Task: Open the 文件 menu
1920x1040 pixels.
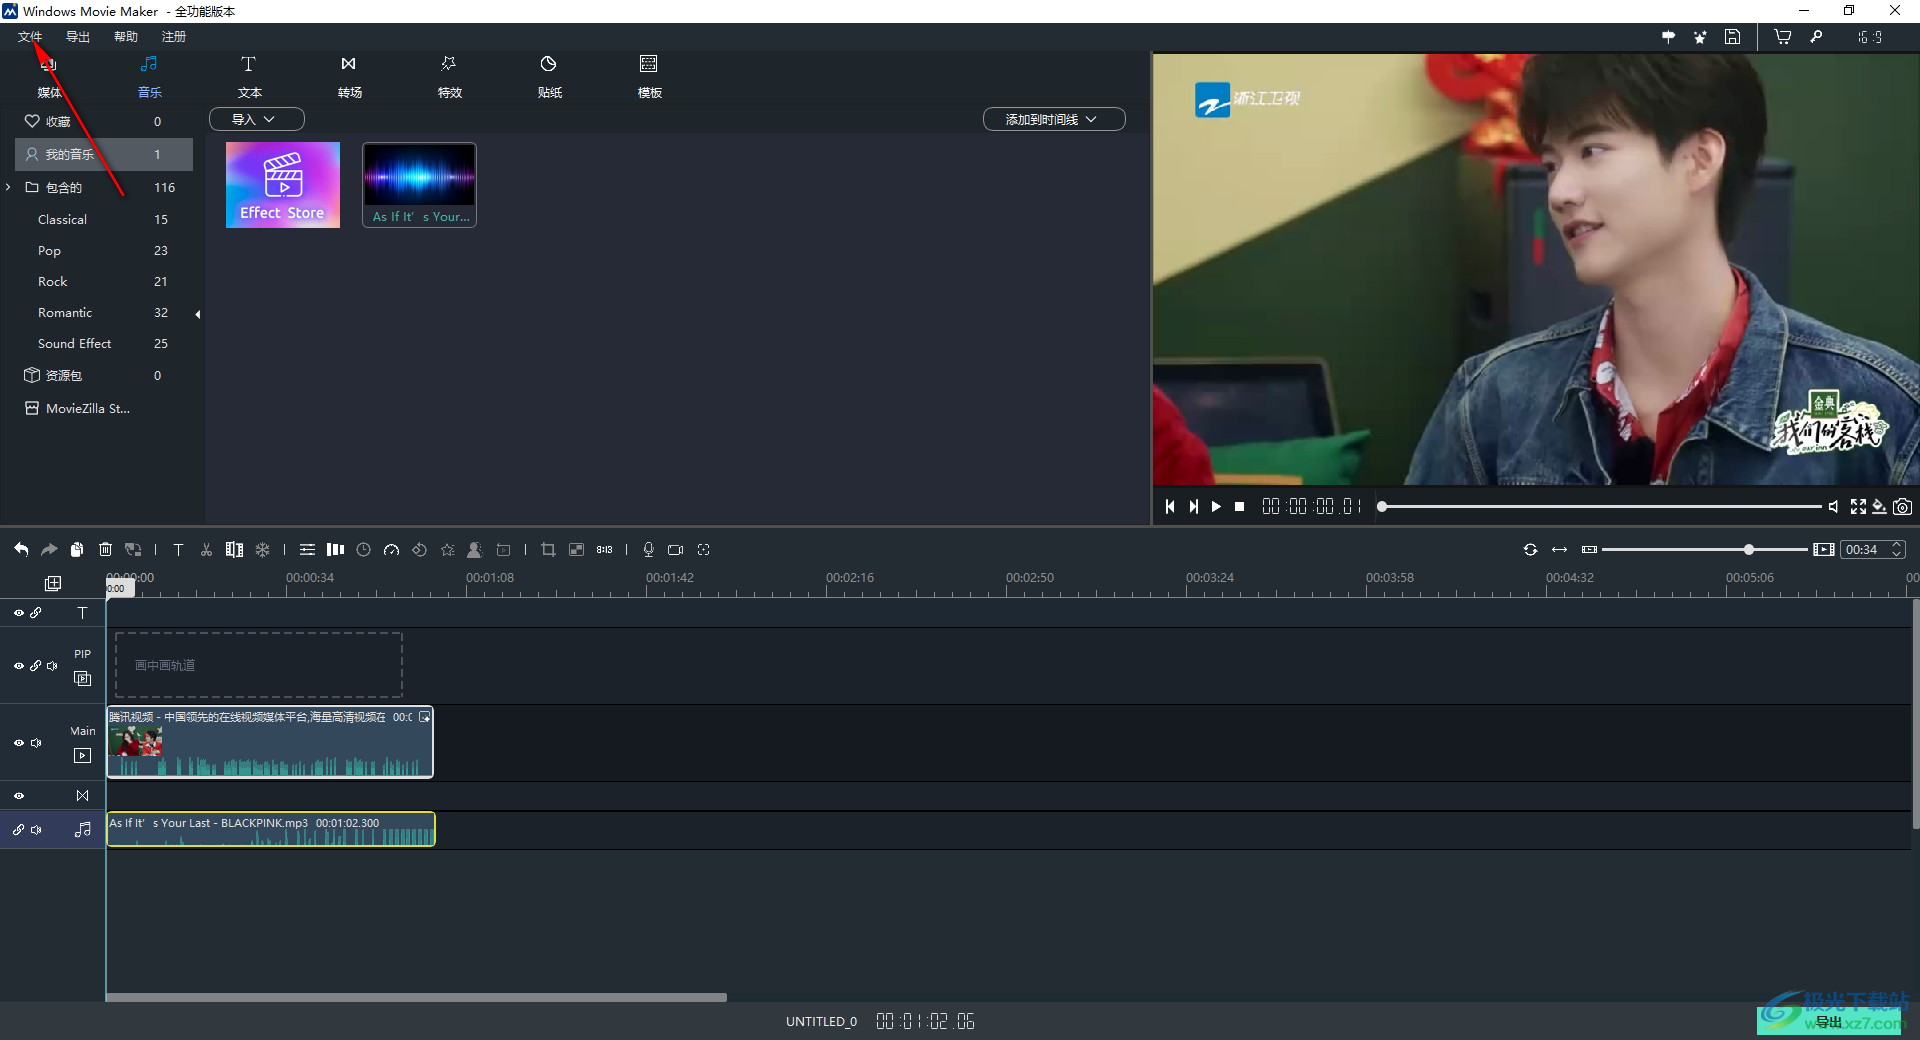Action: point(30,37)
